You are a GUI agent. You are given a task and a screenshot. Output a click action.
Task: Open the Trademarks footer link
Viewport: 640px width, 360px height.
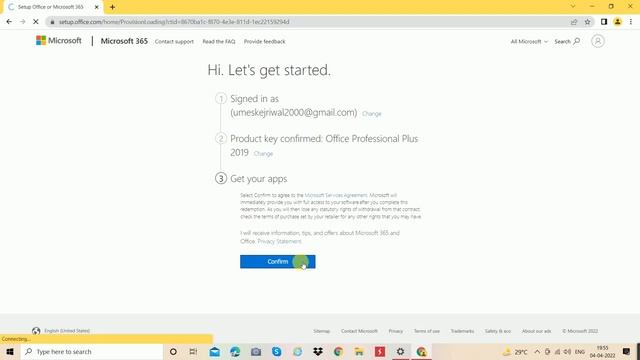point(462,331)
